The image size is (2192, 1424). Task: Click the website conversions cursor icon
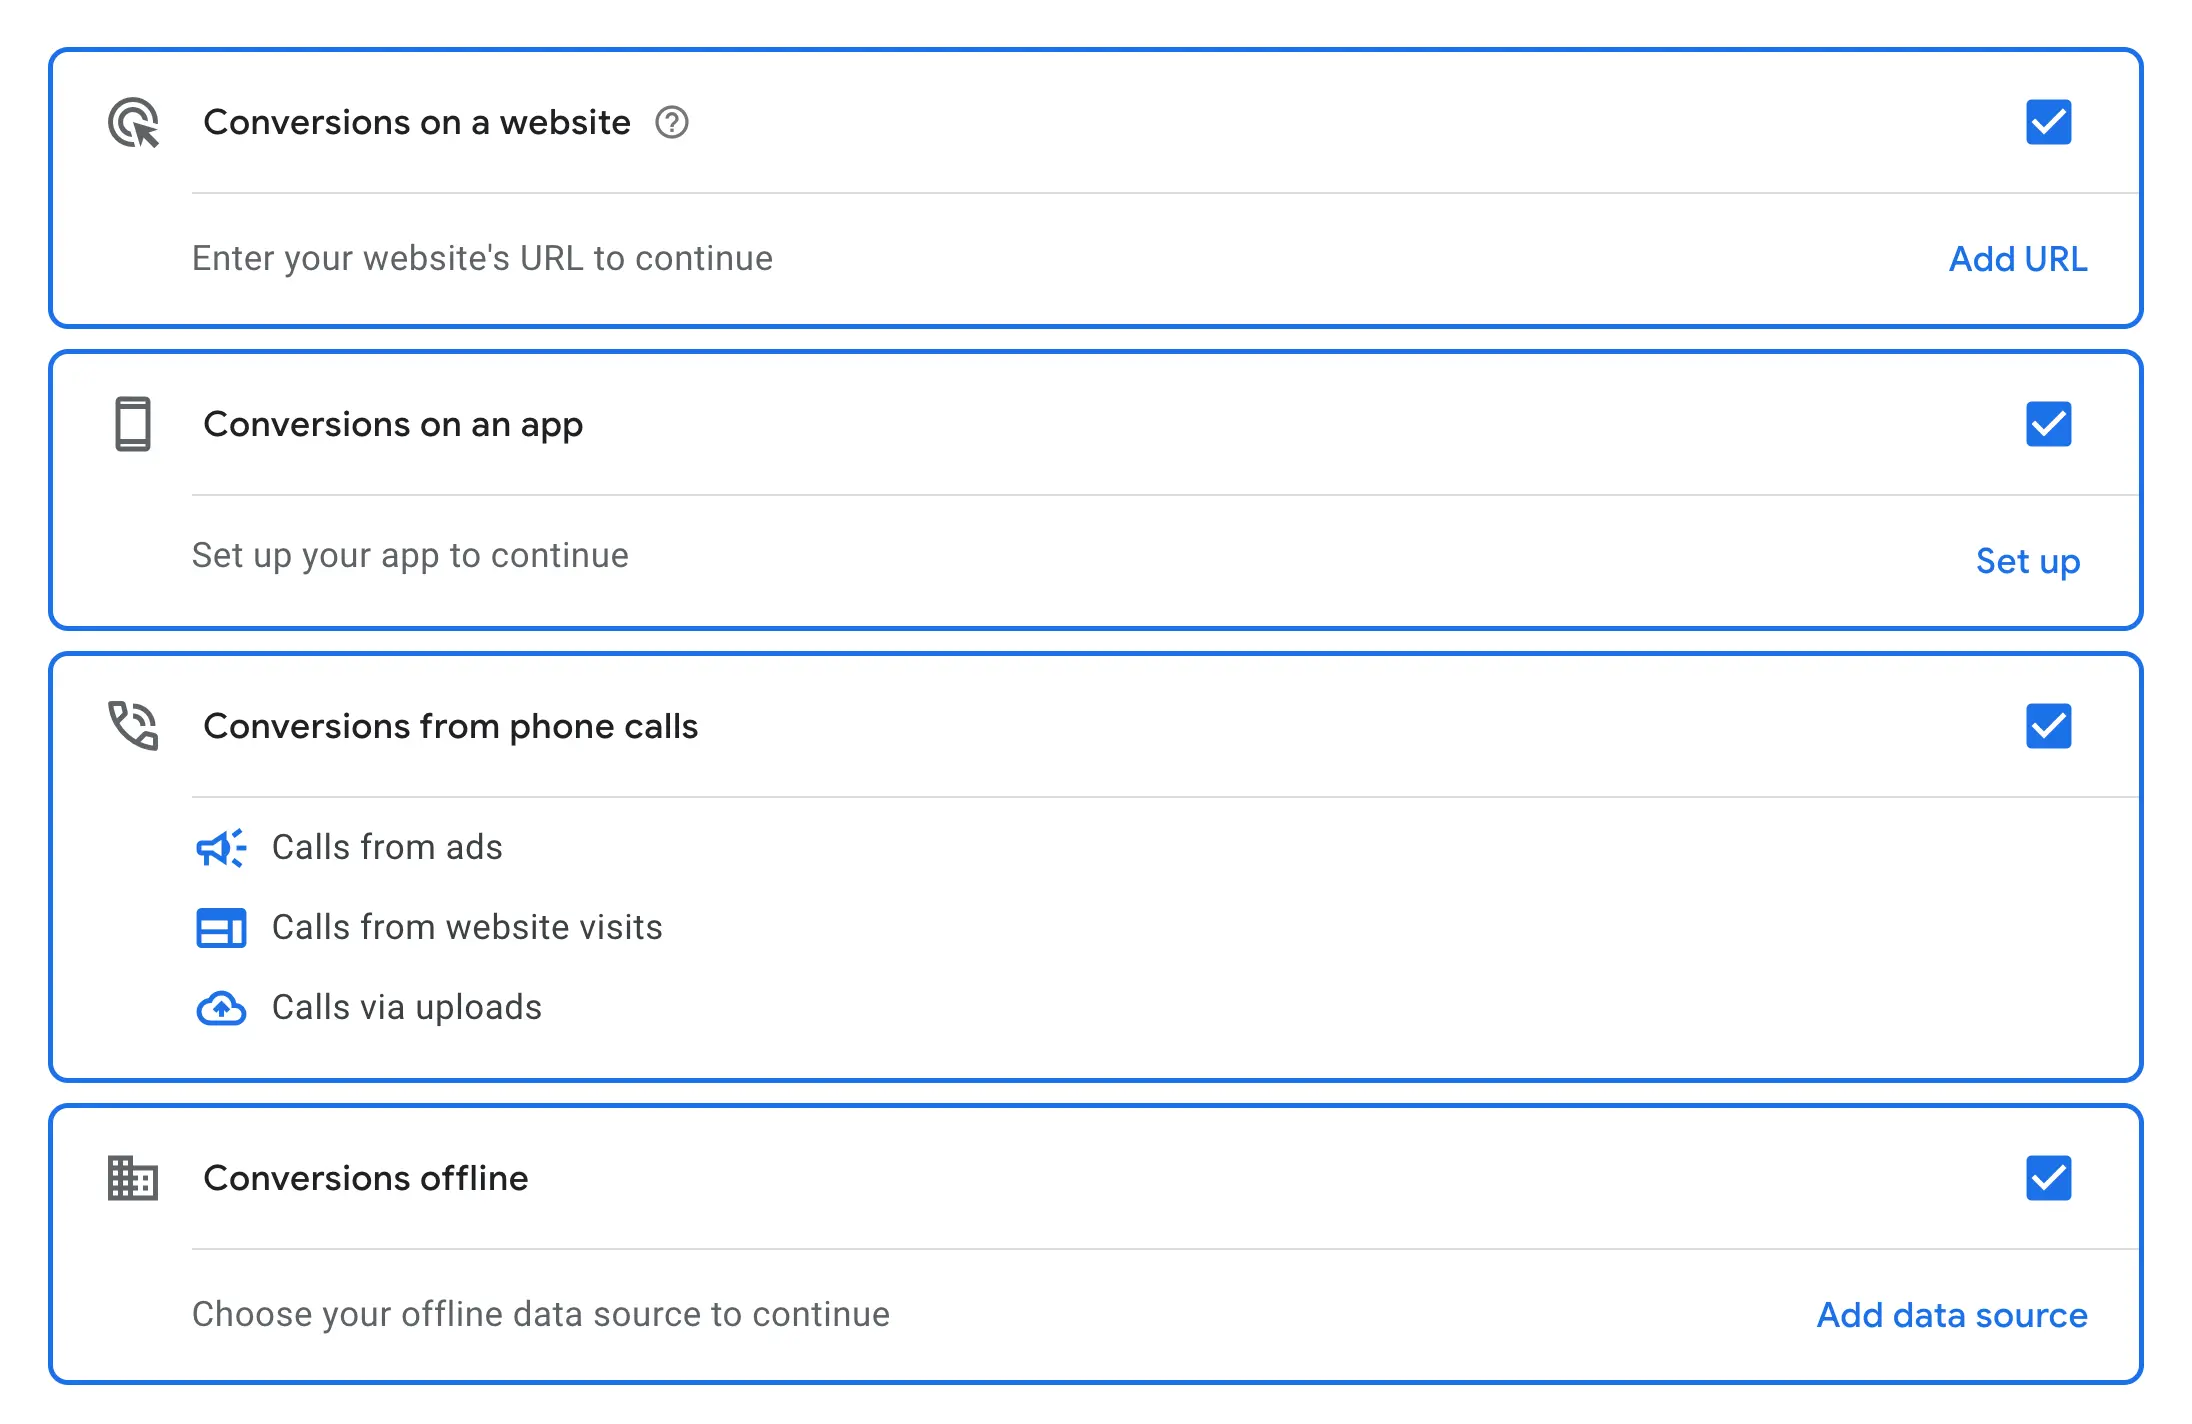click(x=133, y=123)
